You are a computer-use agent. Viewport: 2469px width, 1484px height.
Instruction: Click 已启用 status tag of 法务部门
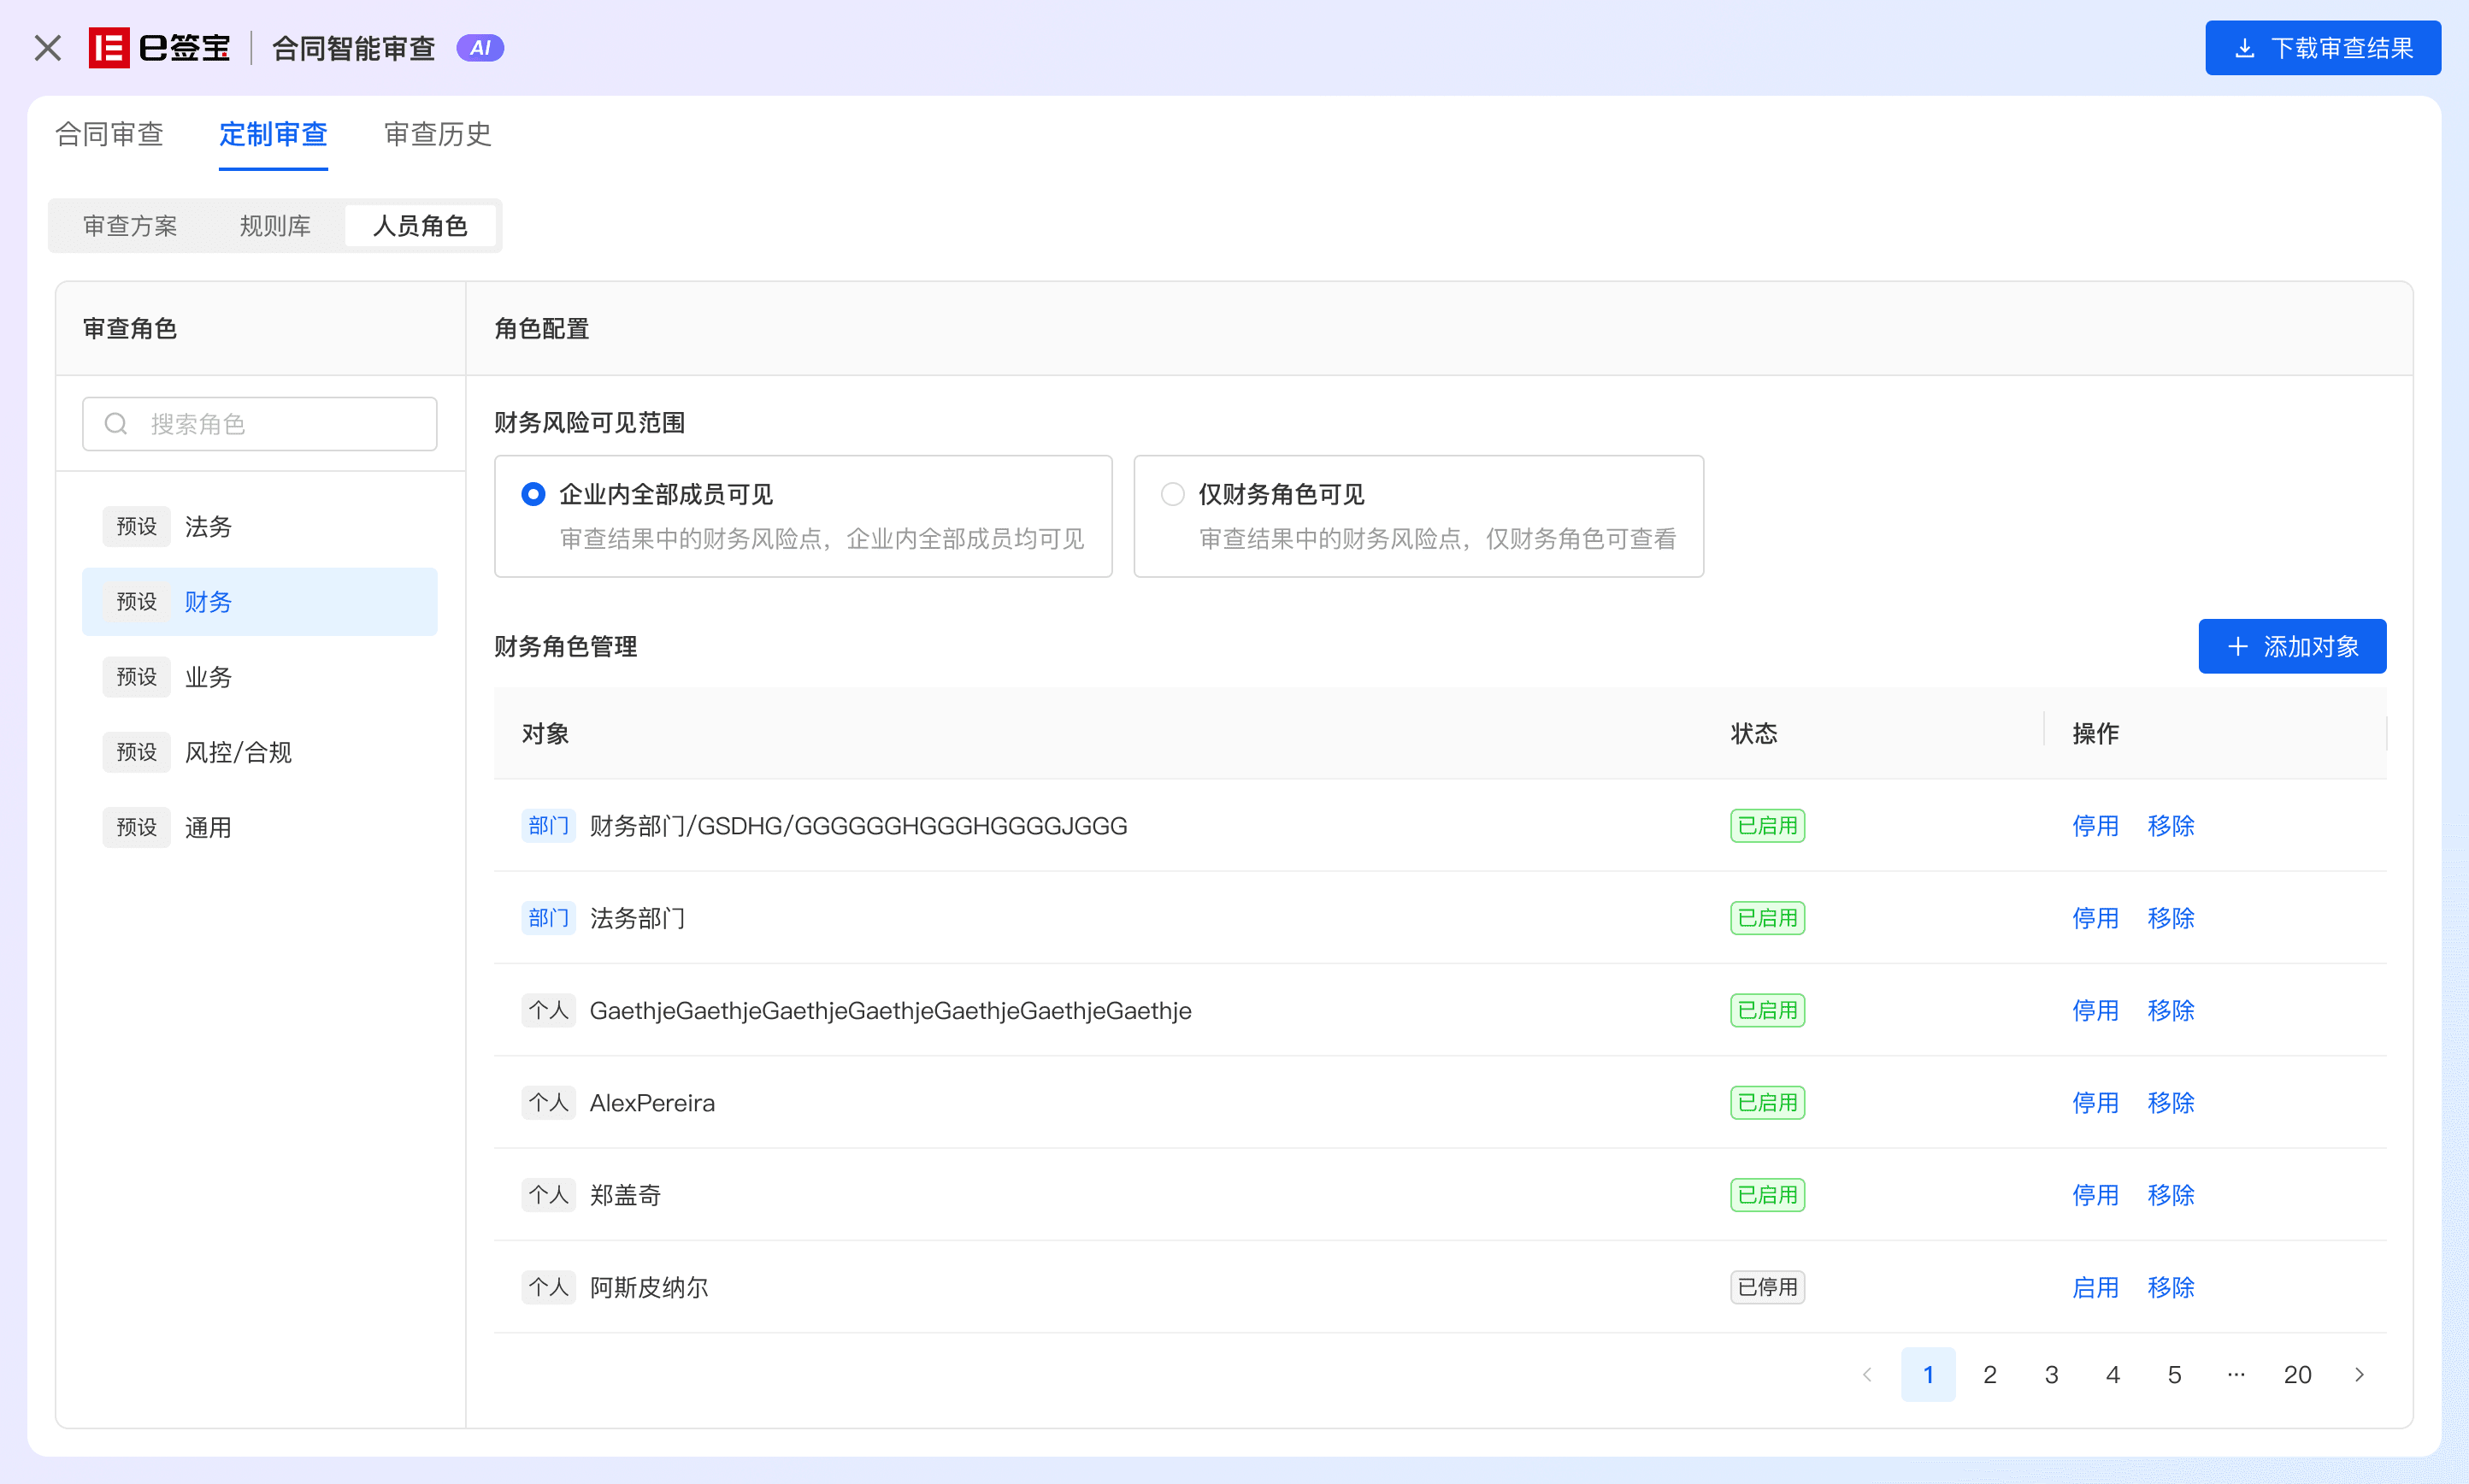point(1768,918)
